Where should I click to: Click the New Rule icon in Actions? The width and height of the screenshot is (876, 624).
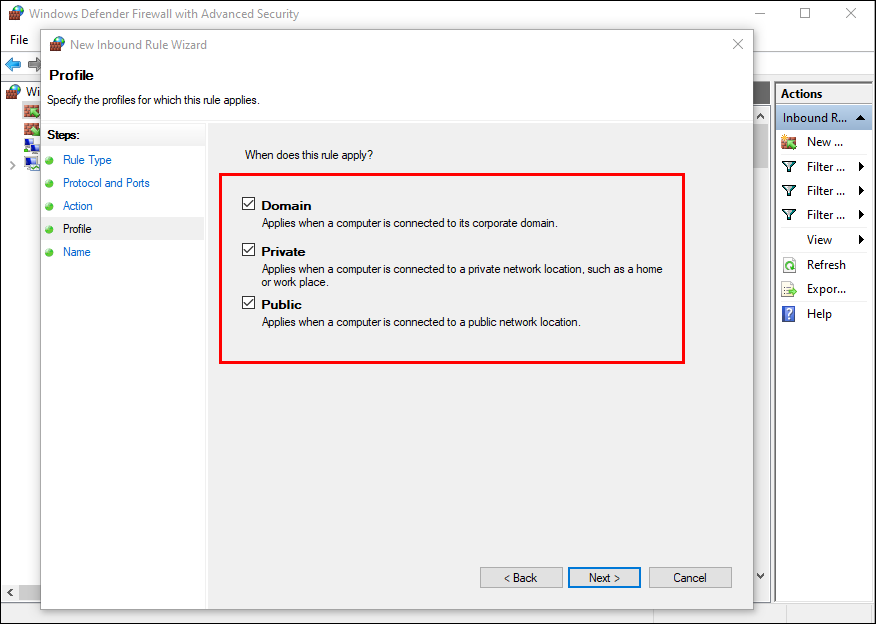click(x=789, y=142)
